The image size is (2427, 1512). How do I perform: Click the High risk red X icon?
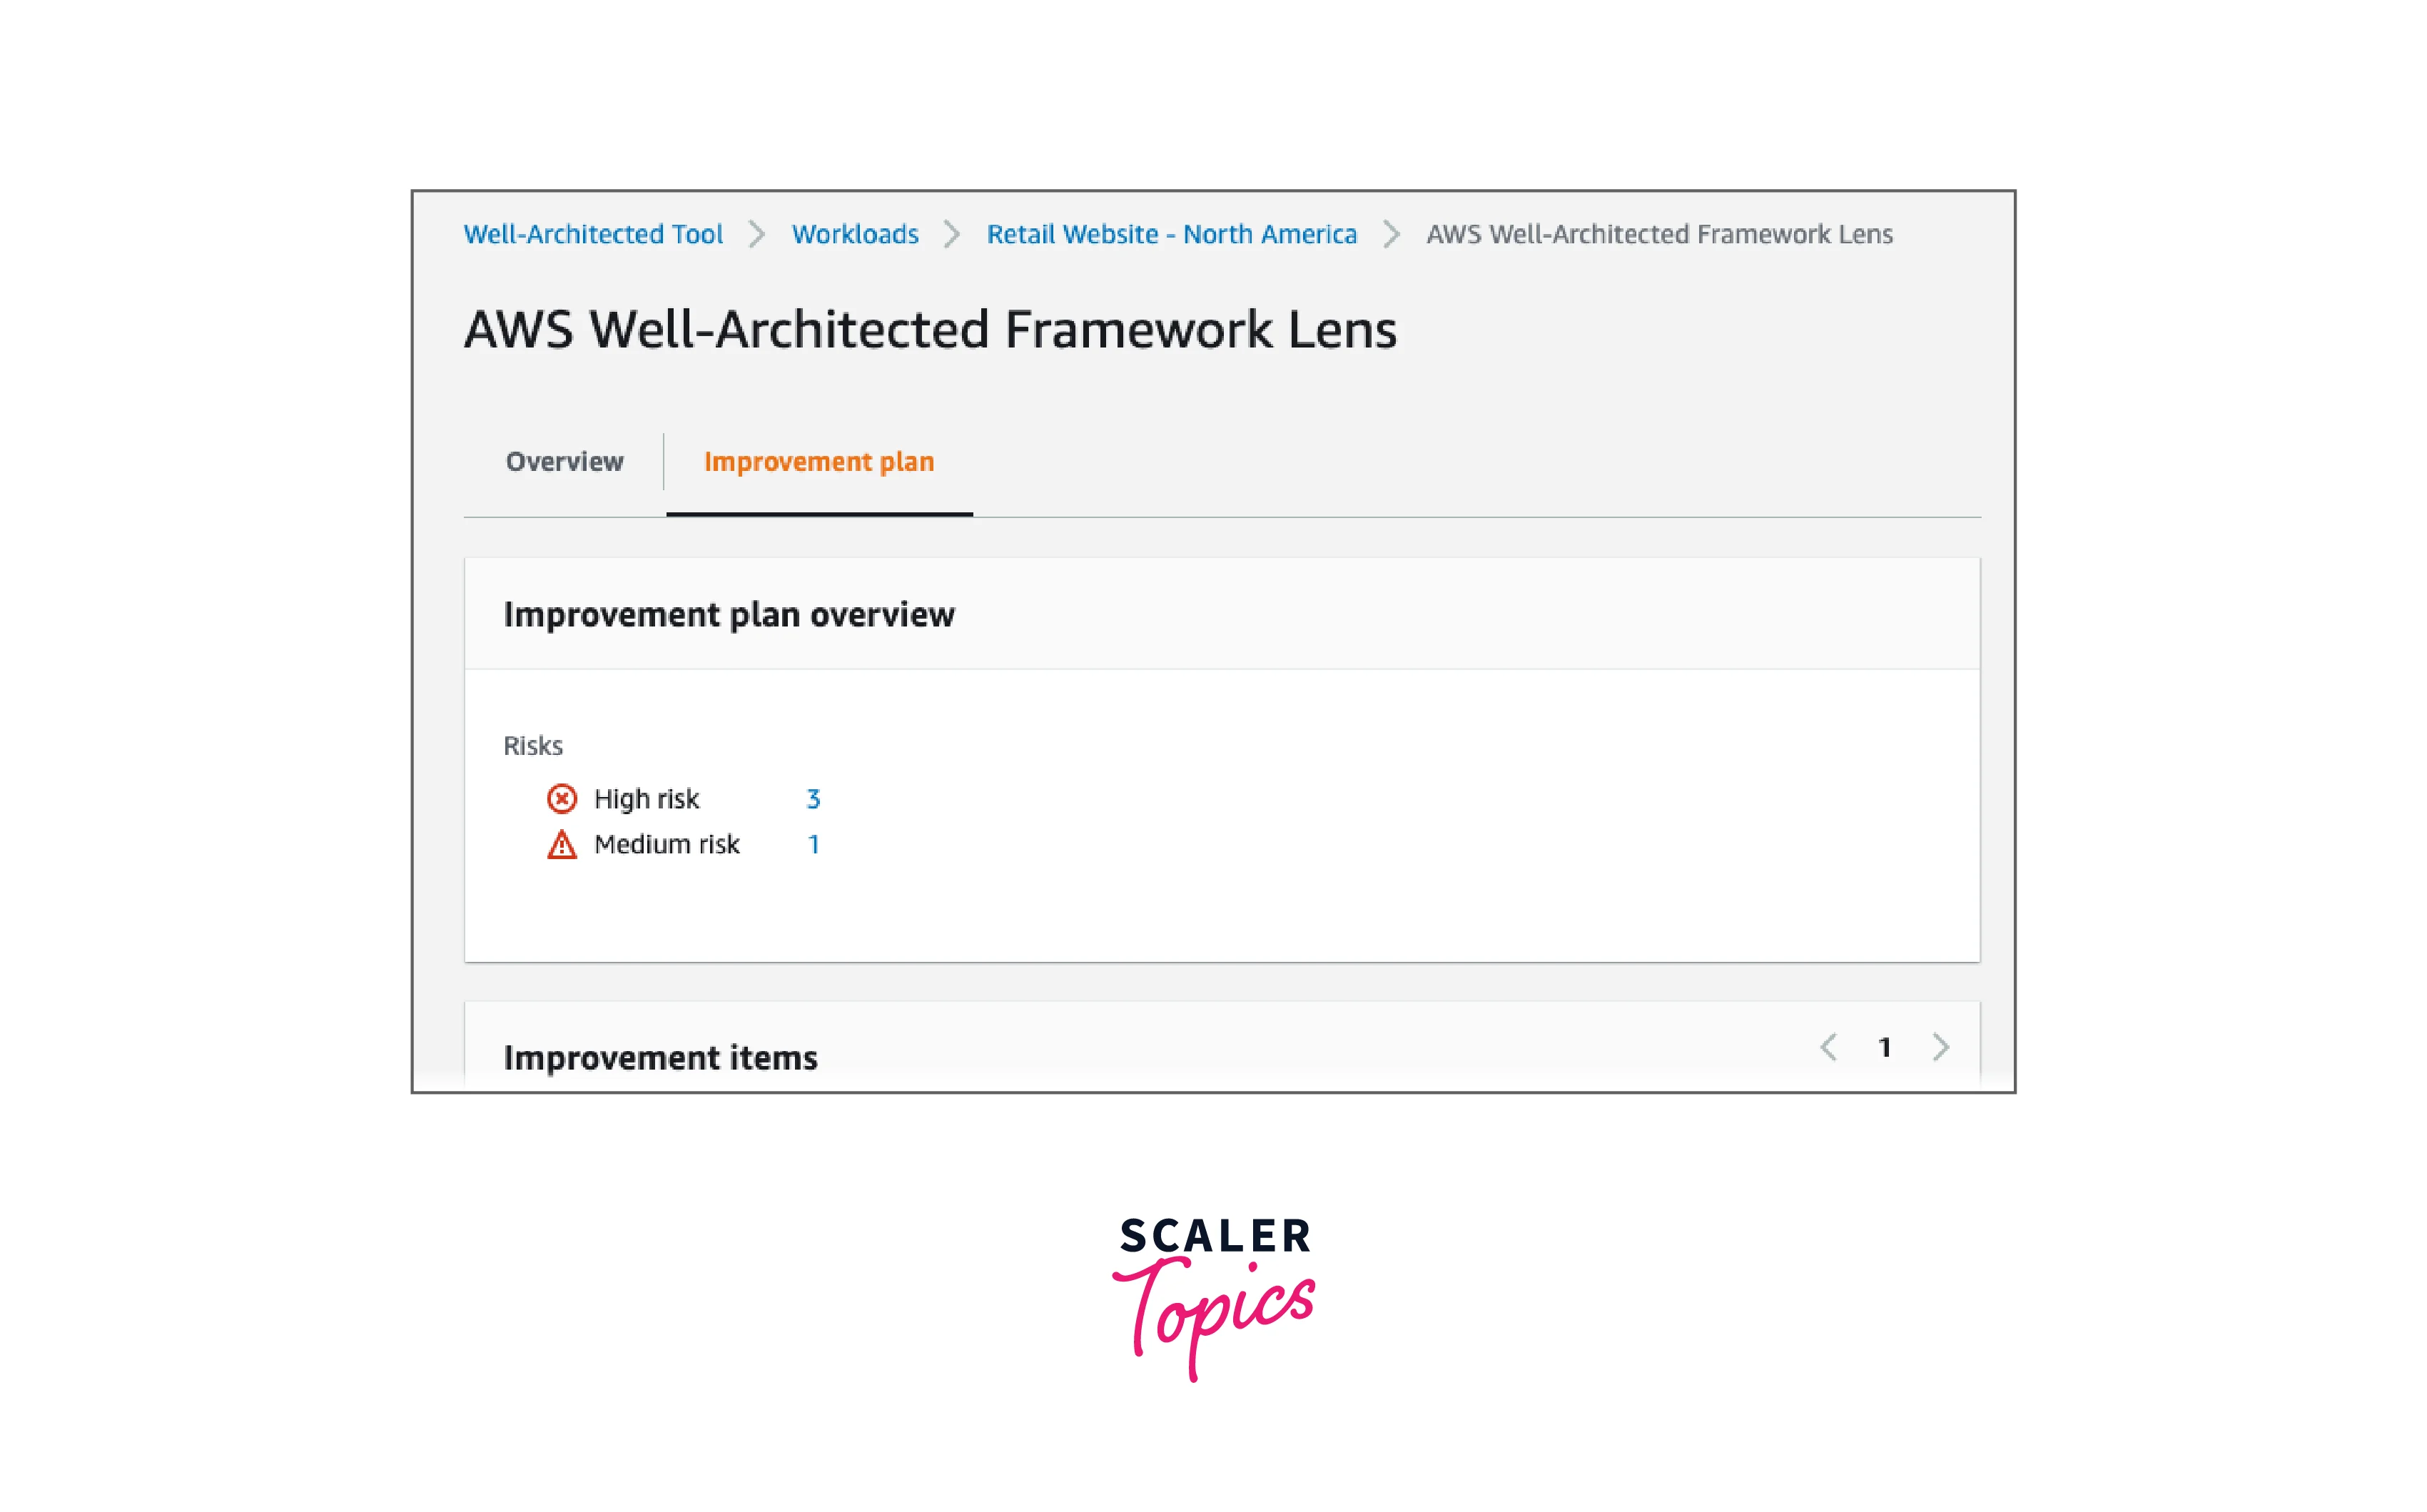pos(561,798)
